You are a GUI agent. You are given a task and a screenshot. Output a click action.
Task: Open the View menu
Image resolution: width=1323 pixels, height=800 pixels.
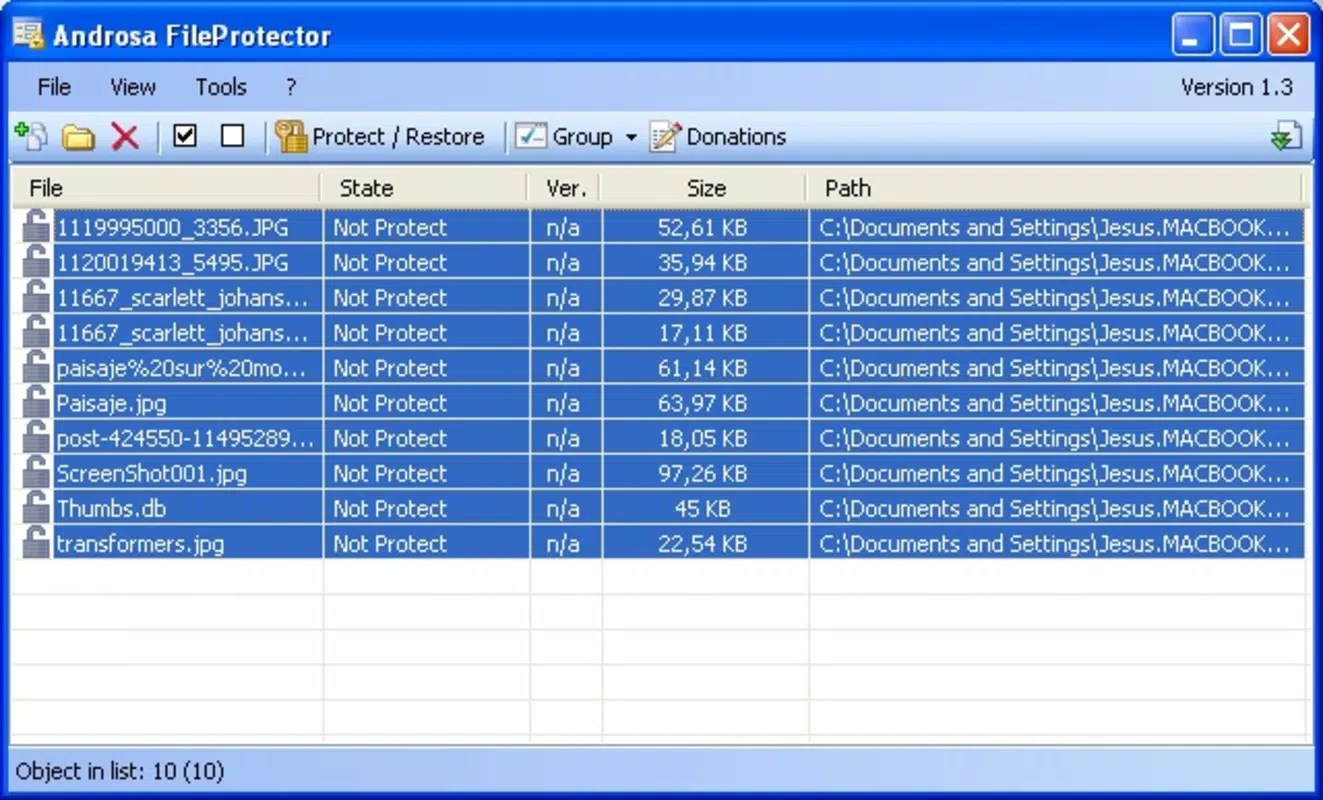tap(133, 87)
